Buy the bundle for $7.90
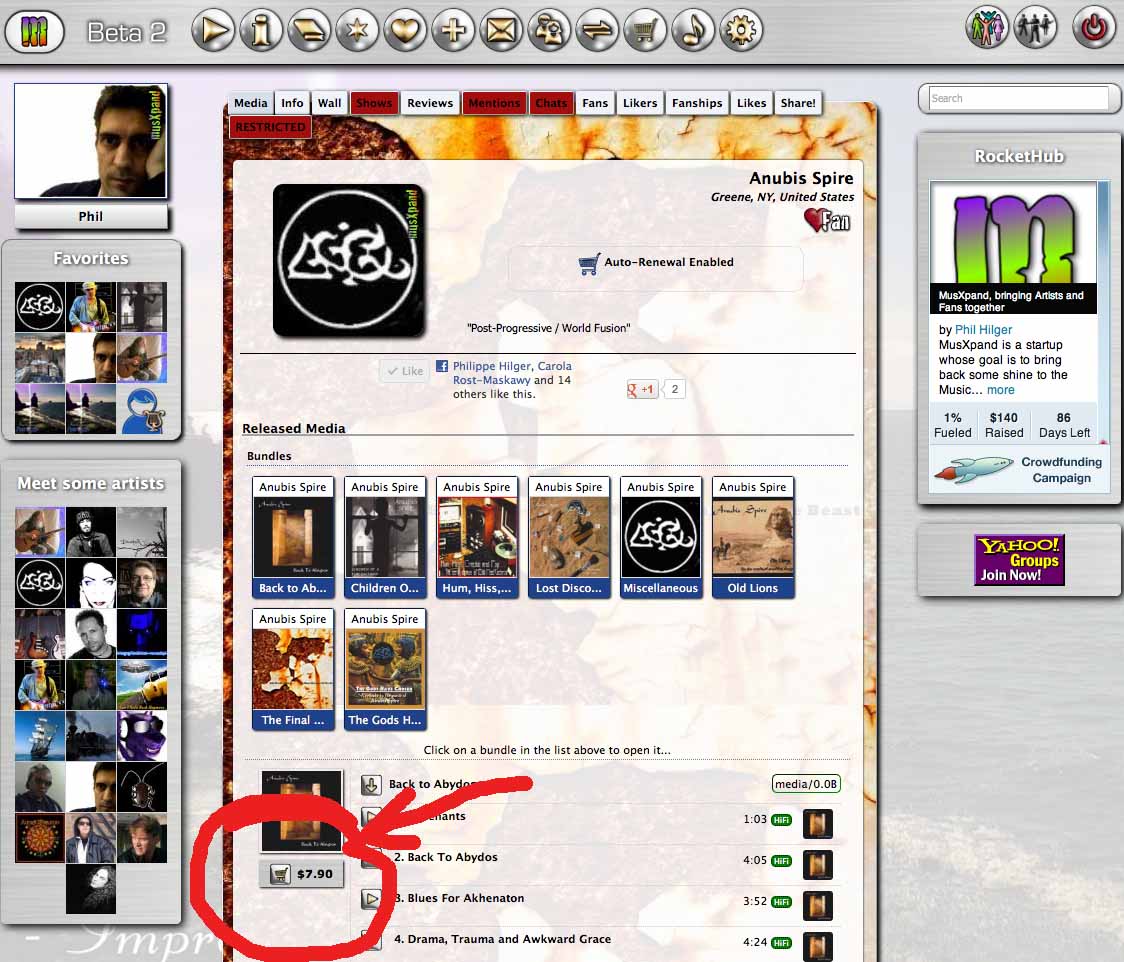 pos(301,874)
